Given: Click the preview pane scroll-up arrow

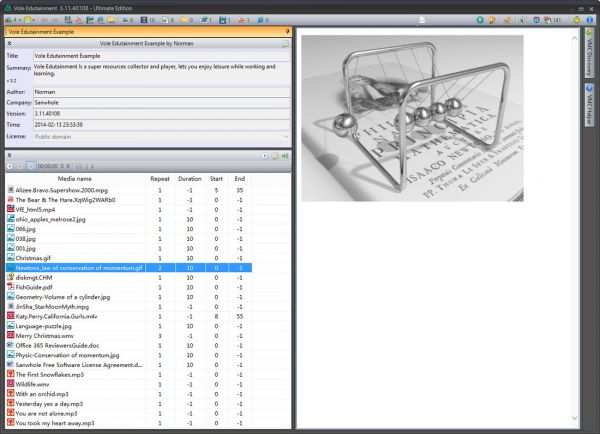Looking at the screenshot, I should [574, 38].
